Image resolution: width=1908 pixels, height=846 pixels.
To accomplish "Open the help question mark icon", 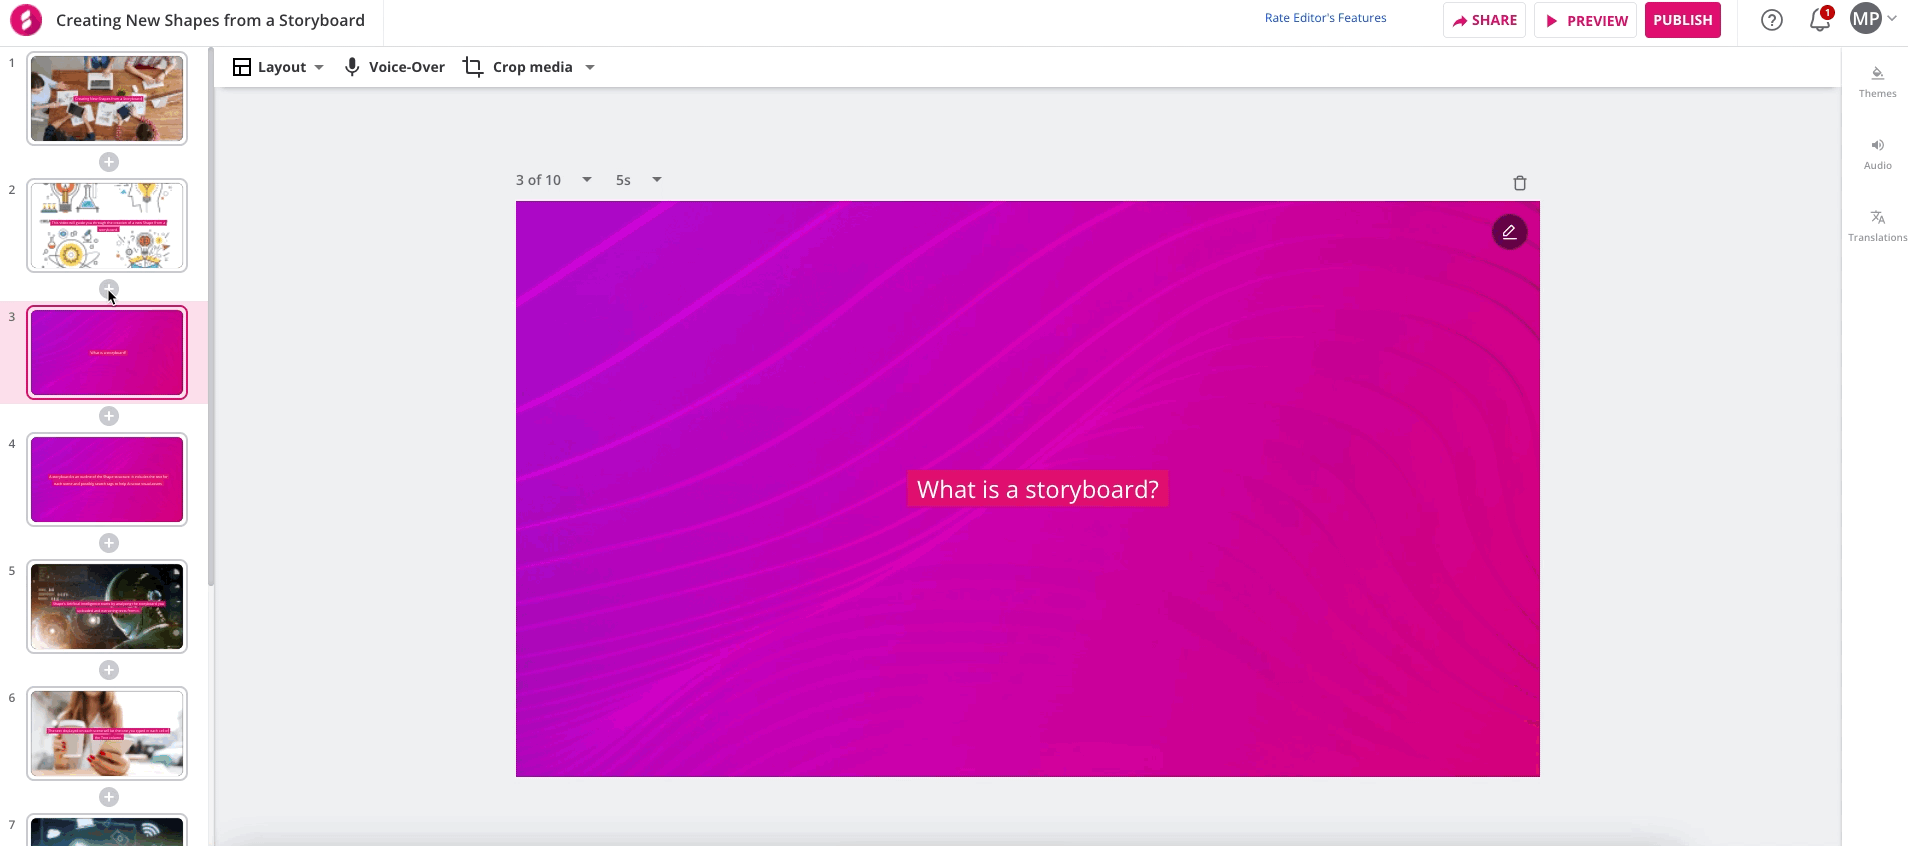I will [1772, 20].
